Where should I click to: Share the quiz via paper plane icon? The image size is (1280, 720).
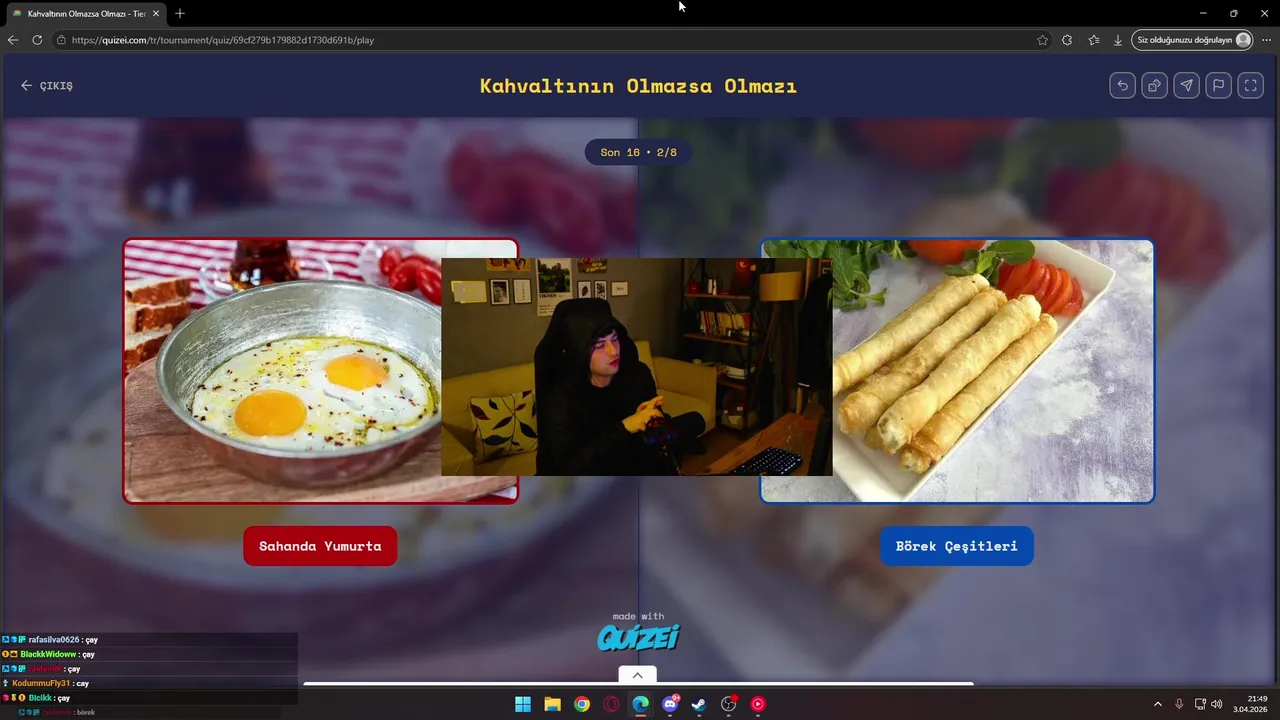1186,85
